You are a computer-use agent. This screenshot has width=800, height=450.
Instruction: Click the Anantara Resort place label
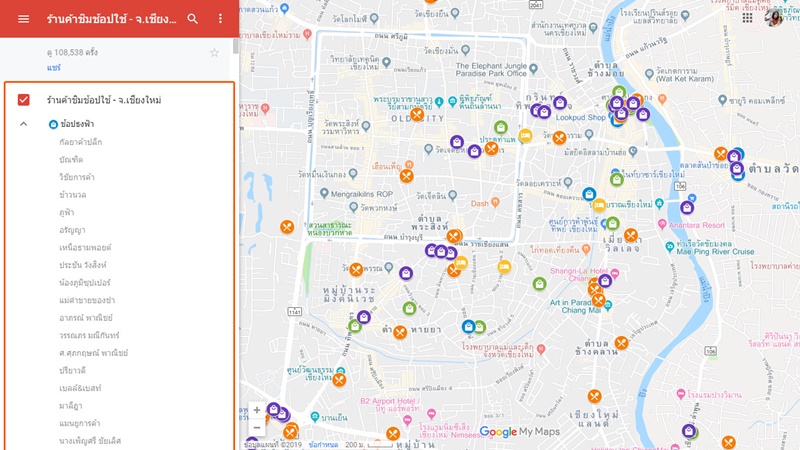[696, 225]
